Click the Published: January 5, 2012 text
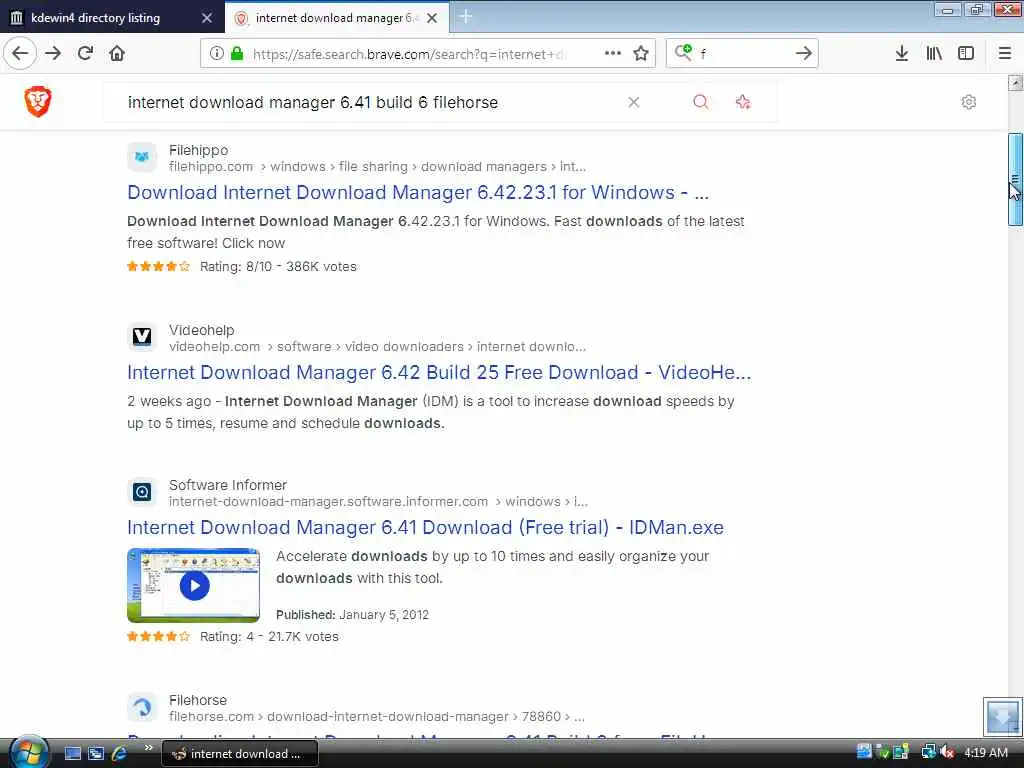 click(353, 615)
